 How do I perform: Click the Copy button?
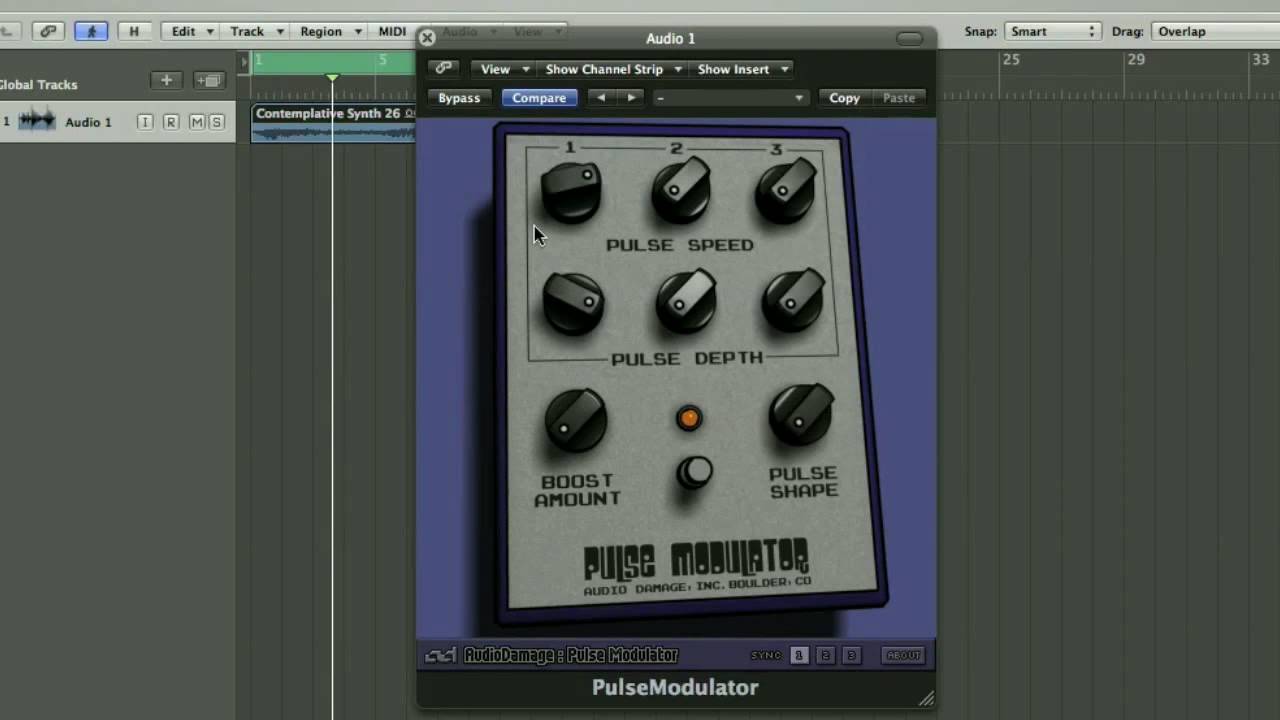click(844, 98)
